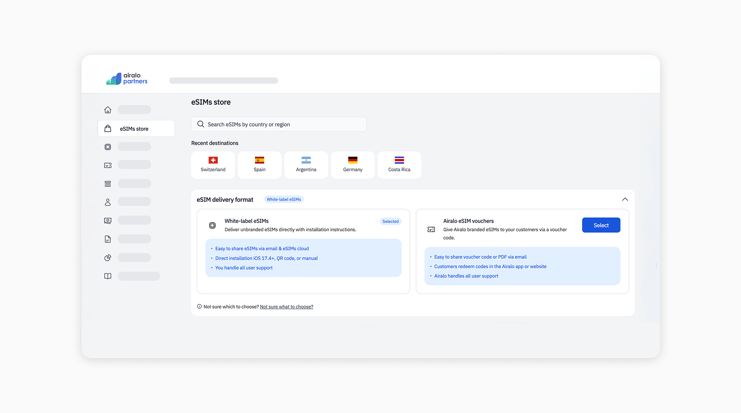Image resolution: width=741 pixels, height=413 pixels.
Task: Click the stacked list icon in the sidebar
Action: pyautogui.click(x=108, y=184)
